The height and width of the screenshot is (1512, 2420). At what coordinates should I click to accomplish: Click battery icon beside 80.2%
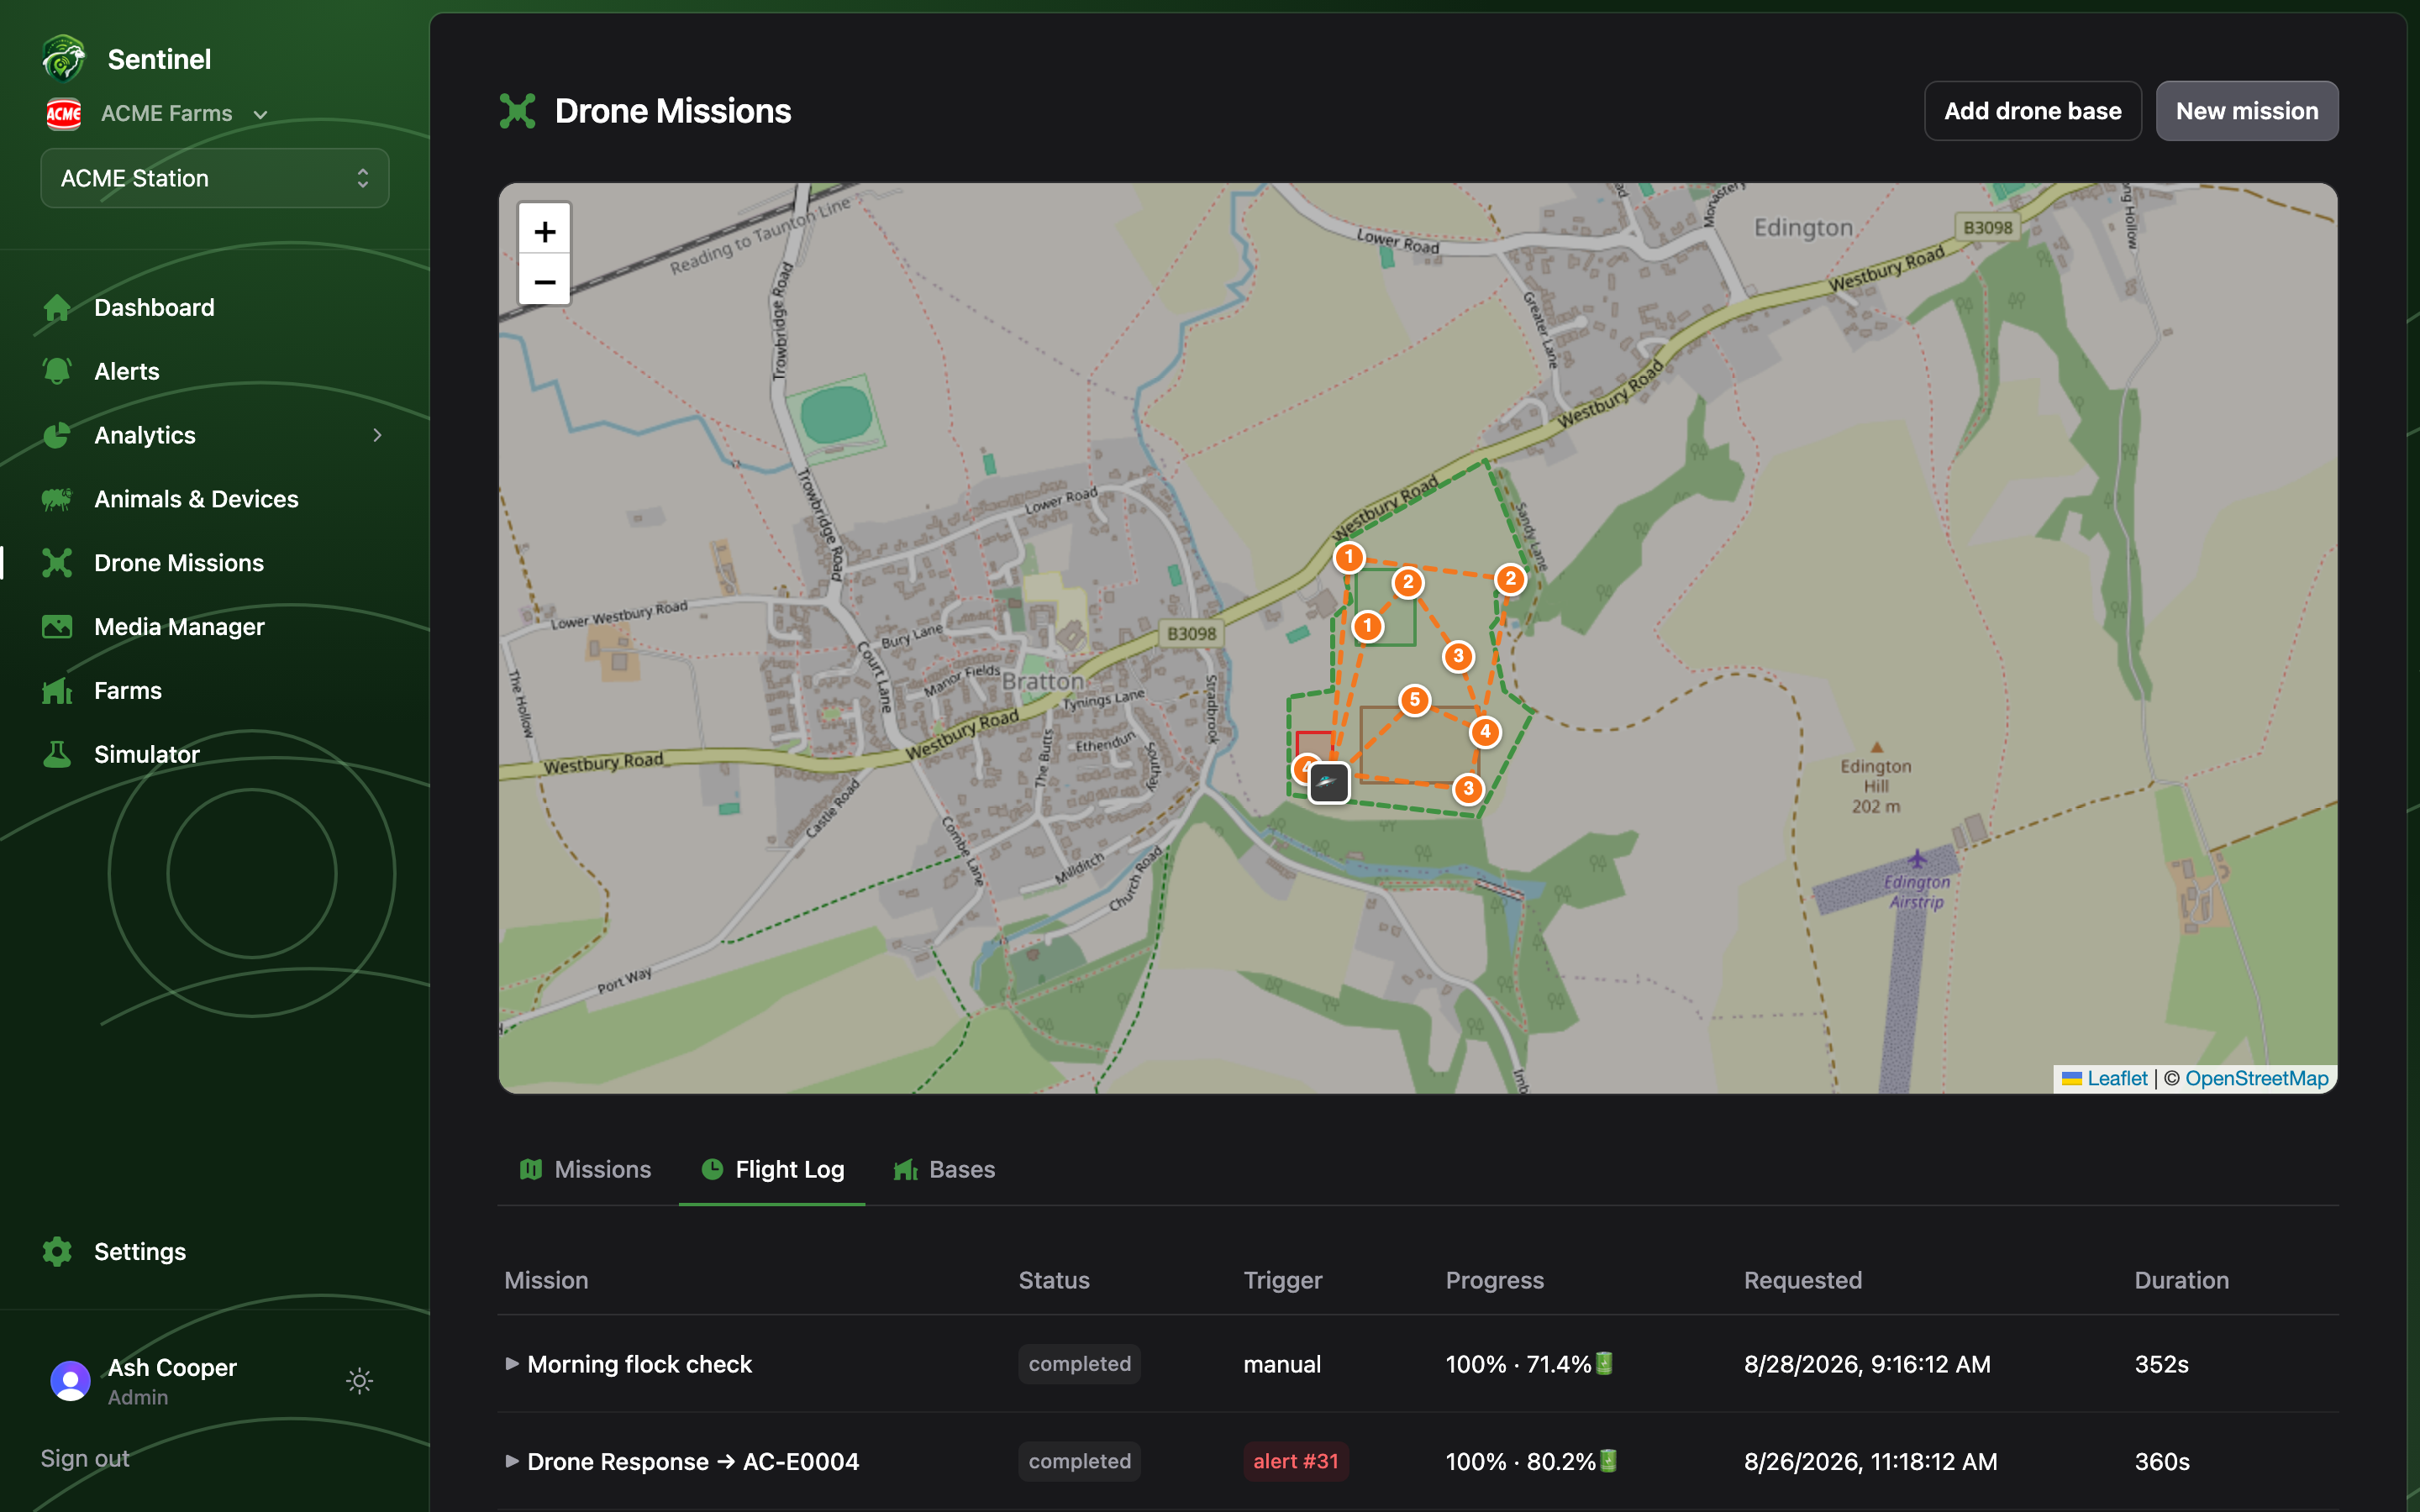[x=1608, y=1460]
